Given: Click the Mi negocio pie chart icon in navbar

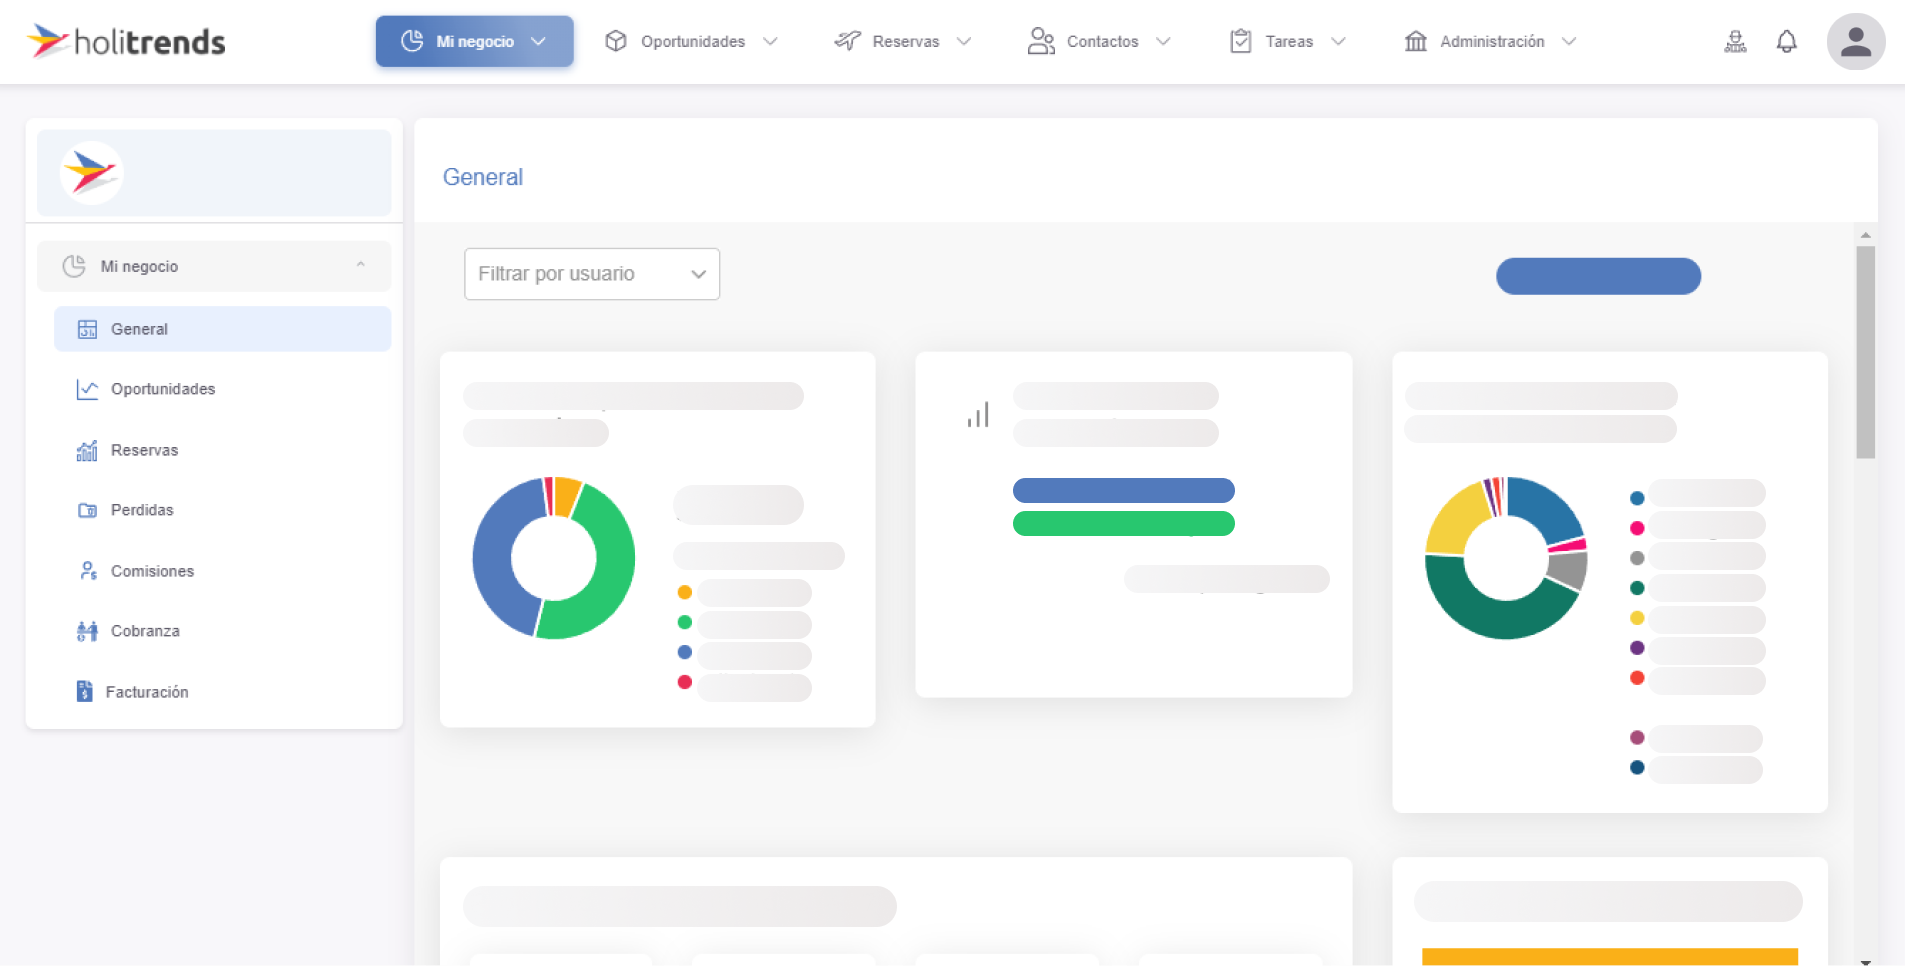Looking at the screenshot, I should click(412, 41).
